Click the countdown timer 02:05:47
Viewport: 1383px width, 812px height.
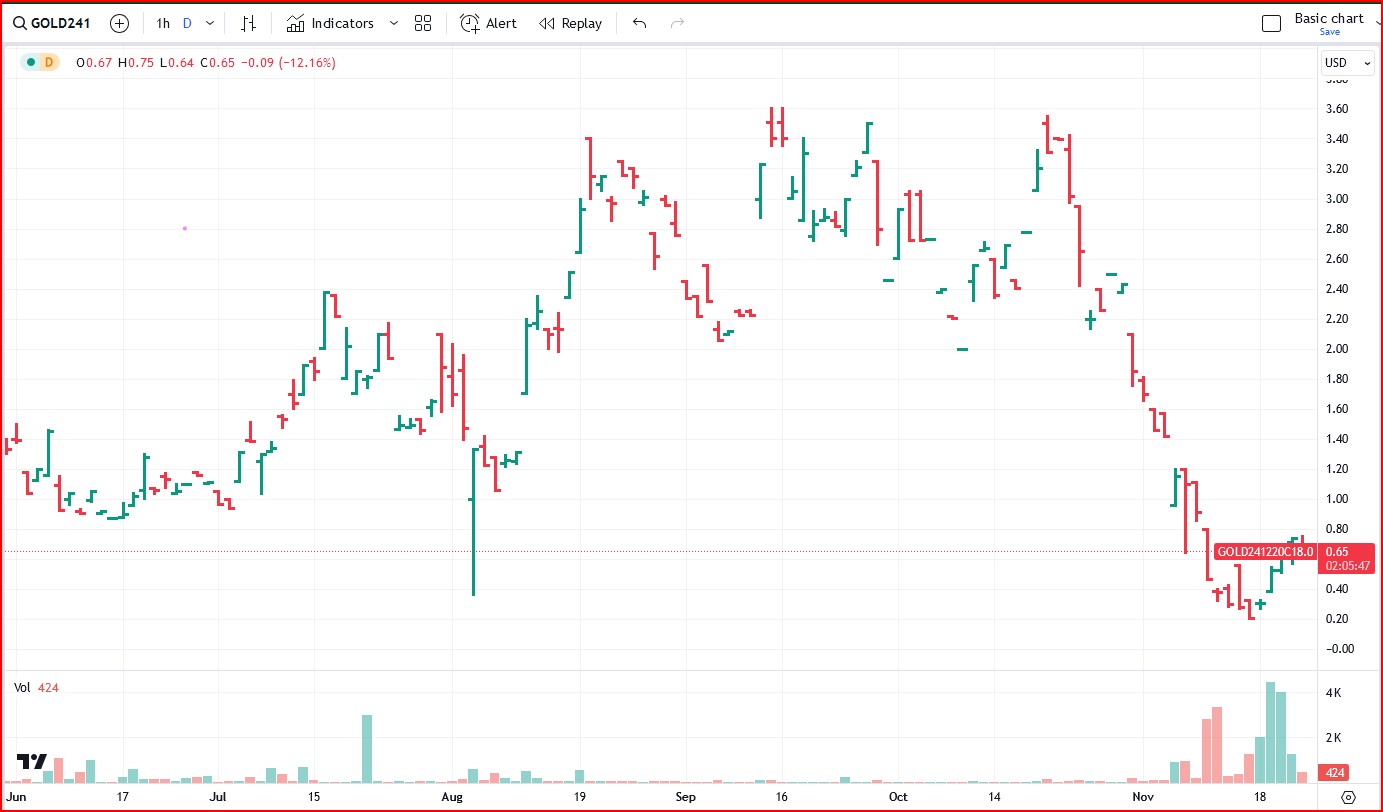1347,565
